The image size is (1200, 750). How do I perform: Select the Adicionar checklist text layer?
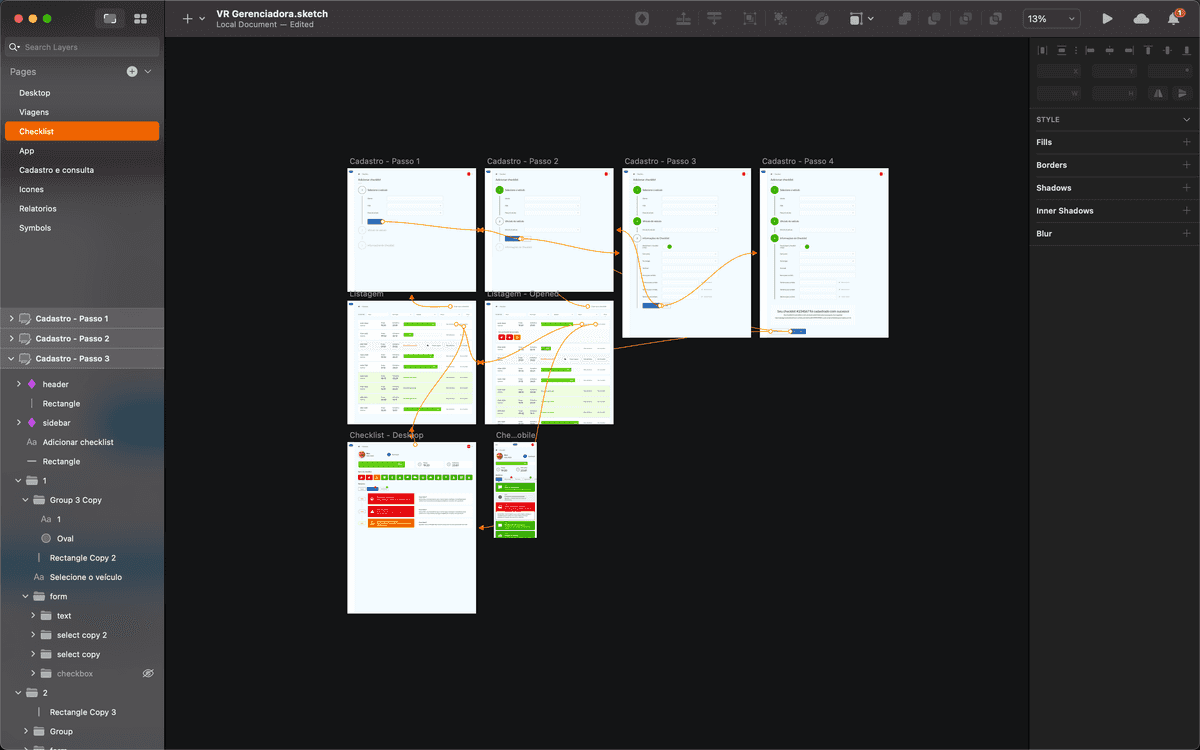[x=78, y=442]
